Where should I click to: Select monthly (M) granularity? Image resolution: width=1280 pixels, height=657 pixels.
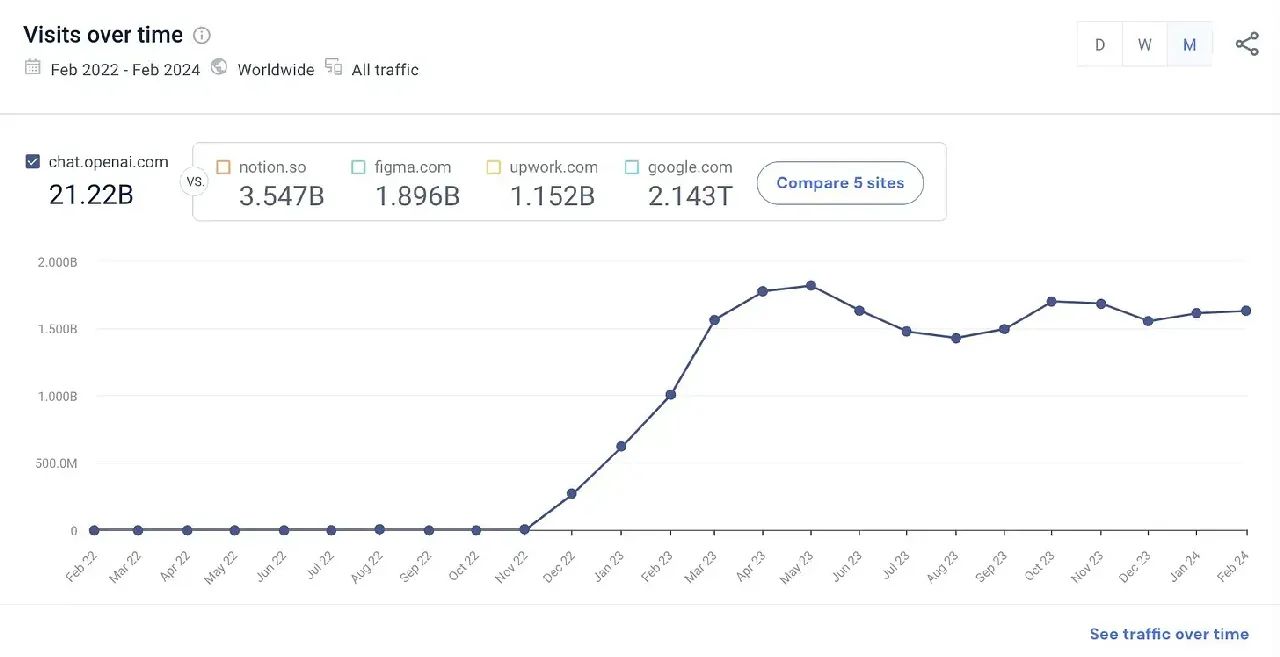1190,45
